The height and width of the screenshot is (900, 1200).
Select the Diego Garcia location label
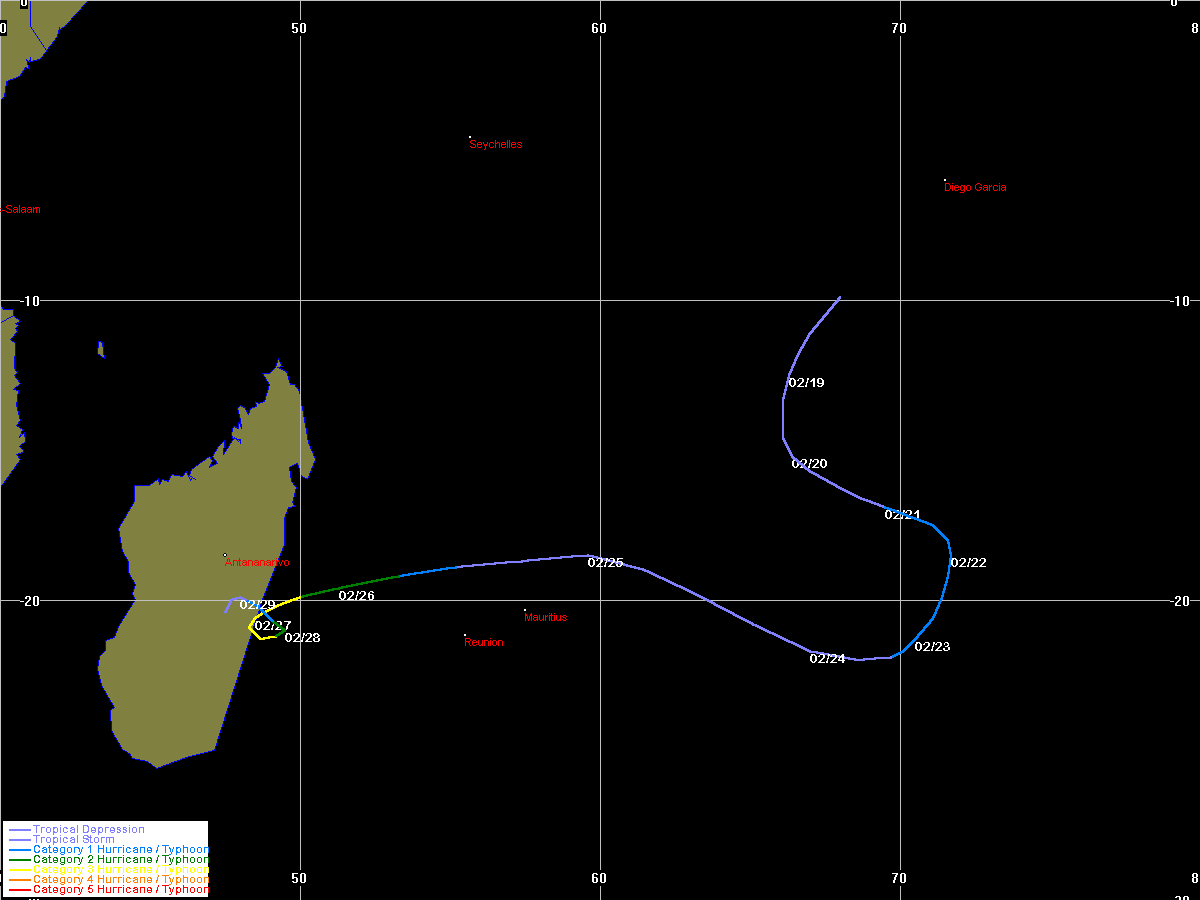pyautogui.click(x=975, y=188)
